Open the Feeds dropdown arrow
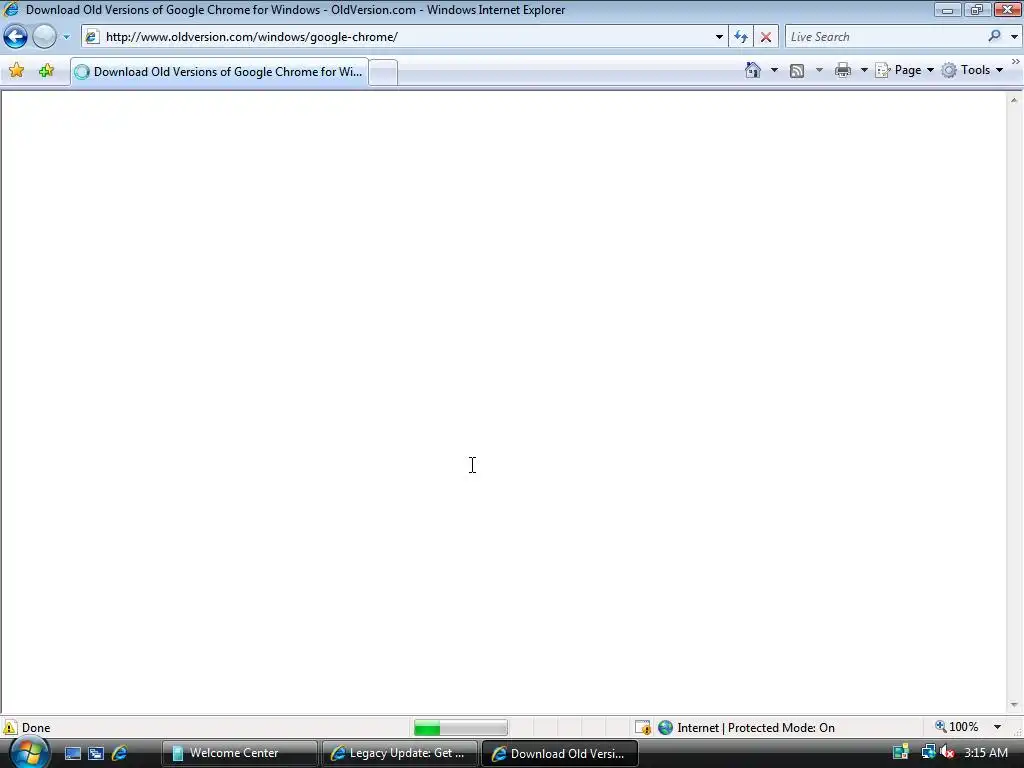 819,70
